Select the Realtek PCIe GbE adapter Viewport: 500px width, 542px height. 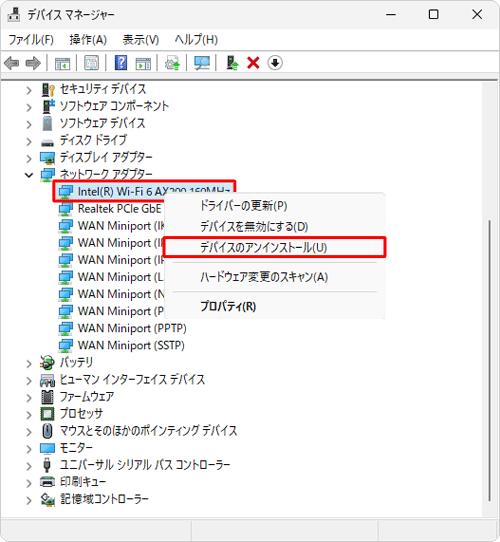(x=120, y=209)
